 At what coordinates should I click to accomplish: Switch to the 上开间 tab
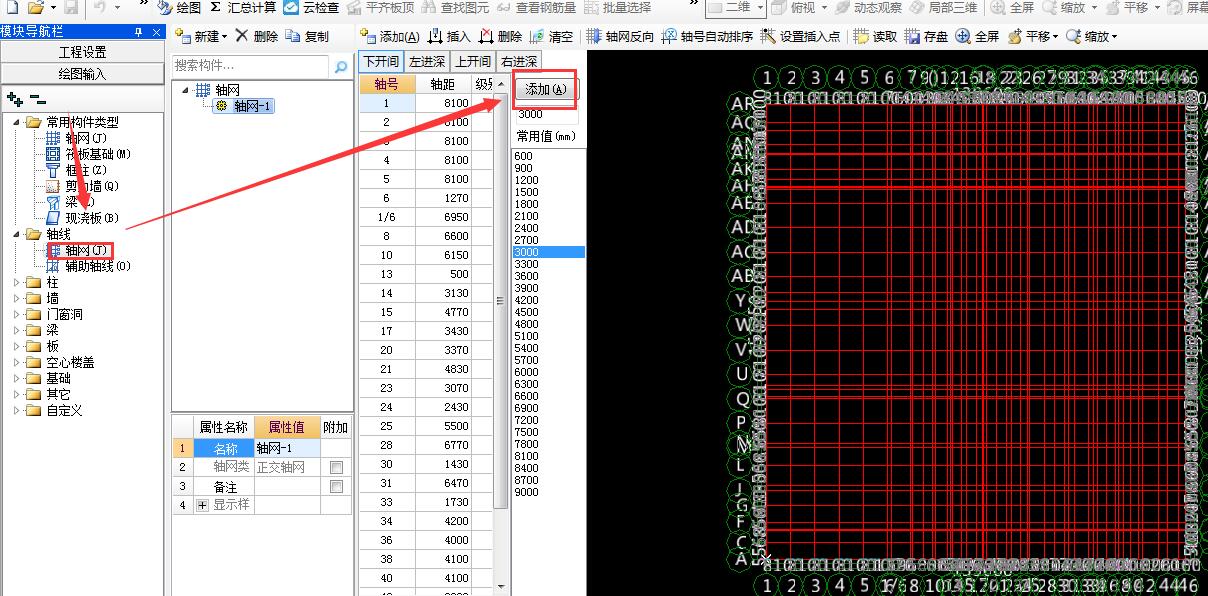tap(472, 62)
